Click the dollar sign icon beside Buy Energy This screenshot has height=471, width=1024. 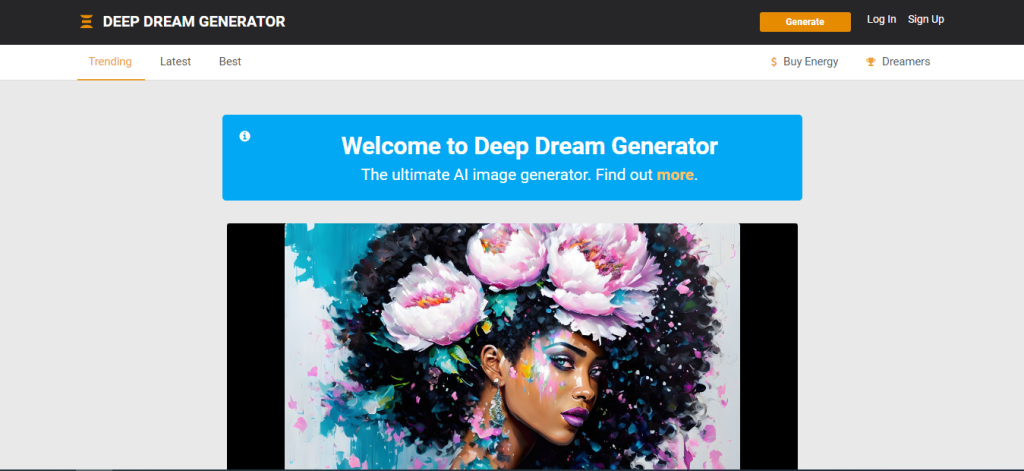pyautogui.click(x=774, y=62)
